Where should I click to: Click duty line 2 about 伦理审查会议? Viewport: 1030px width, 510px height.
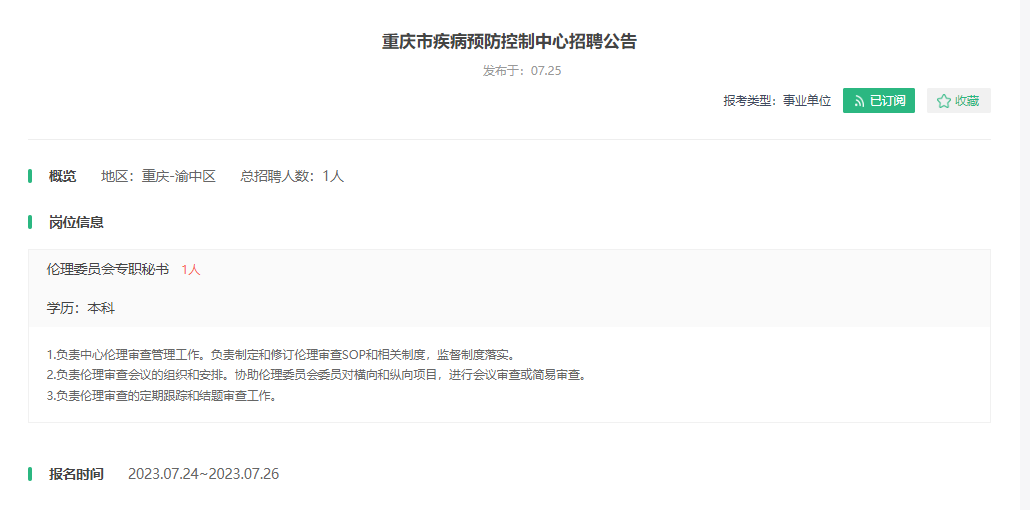click(x=316, y=375)
